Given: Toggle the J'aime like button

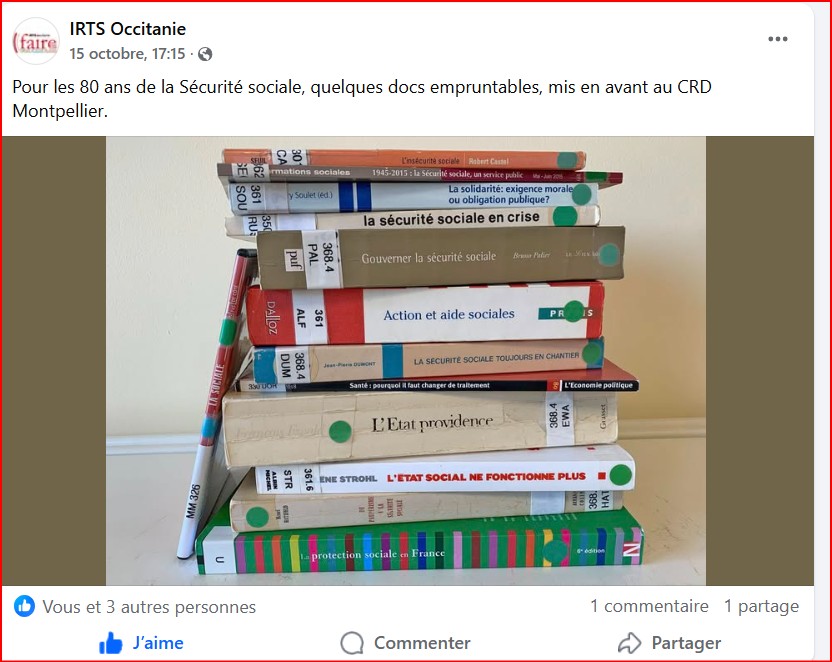Looking at the screenshot, I should [141, 643].
